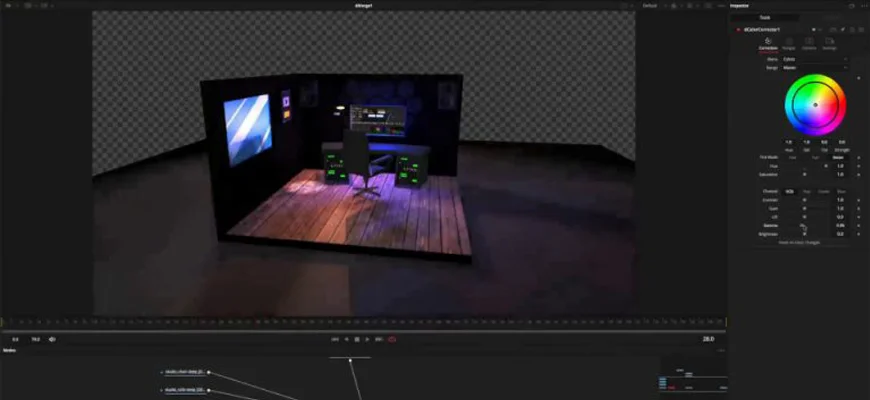Set Tint Mode to Full
Viewport: 870px width, 400px height.
(815, 158)
